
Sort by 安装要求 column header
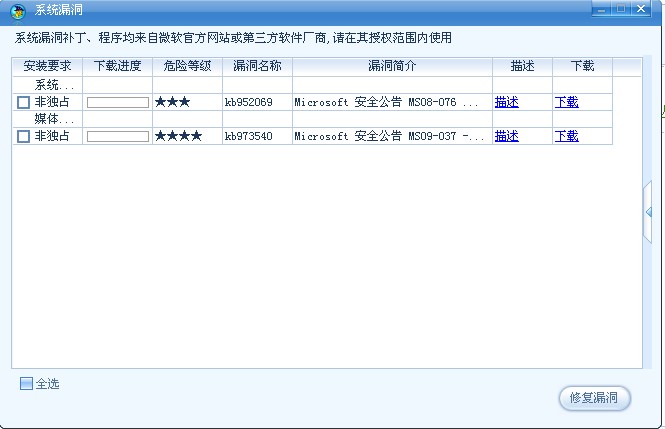47,67
